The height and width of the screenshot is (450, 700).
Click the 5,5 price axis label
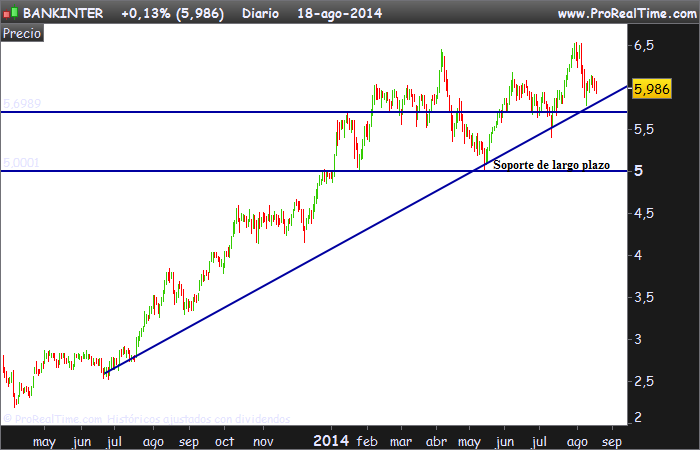coord(644,129)
